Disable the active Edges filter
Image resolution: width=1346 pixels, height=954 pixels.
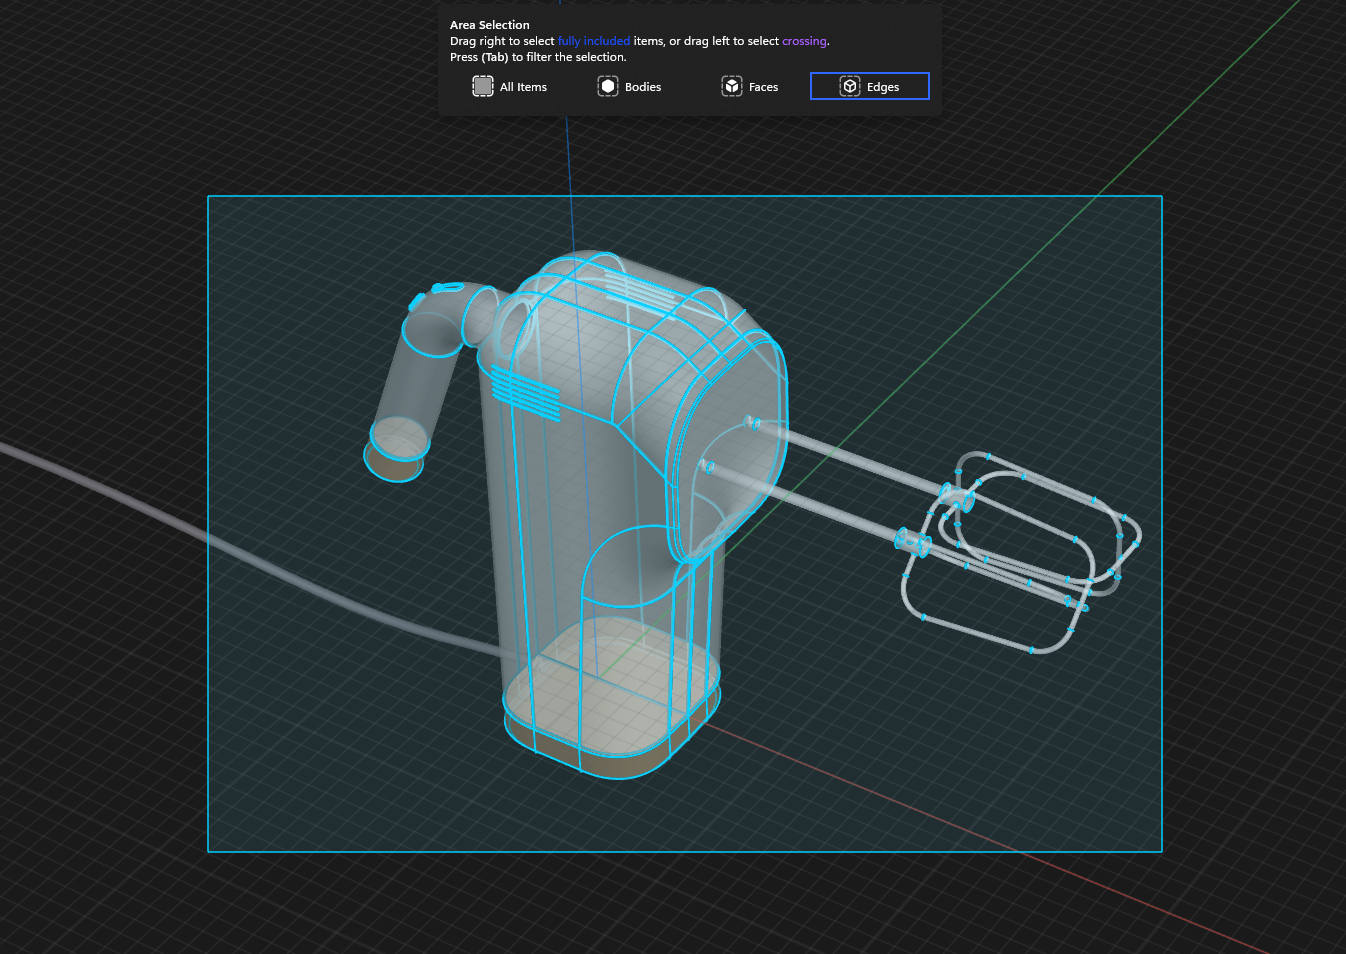click(869, 86)
